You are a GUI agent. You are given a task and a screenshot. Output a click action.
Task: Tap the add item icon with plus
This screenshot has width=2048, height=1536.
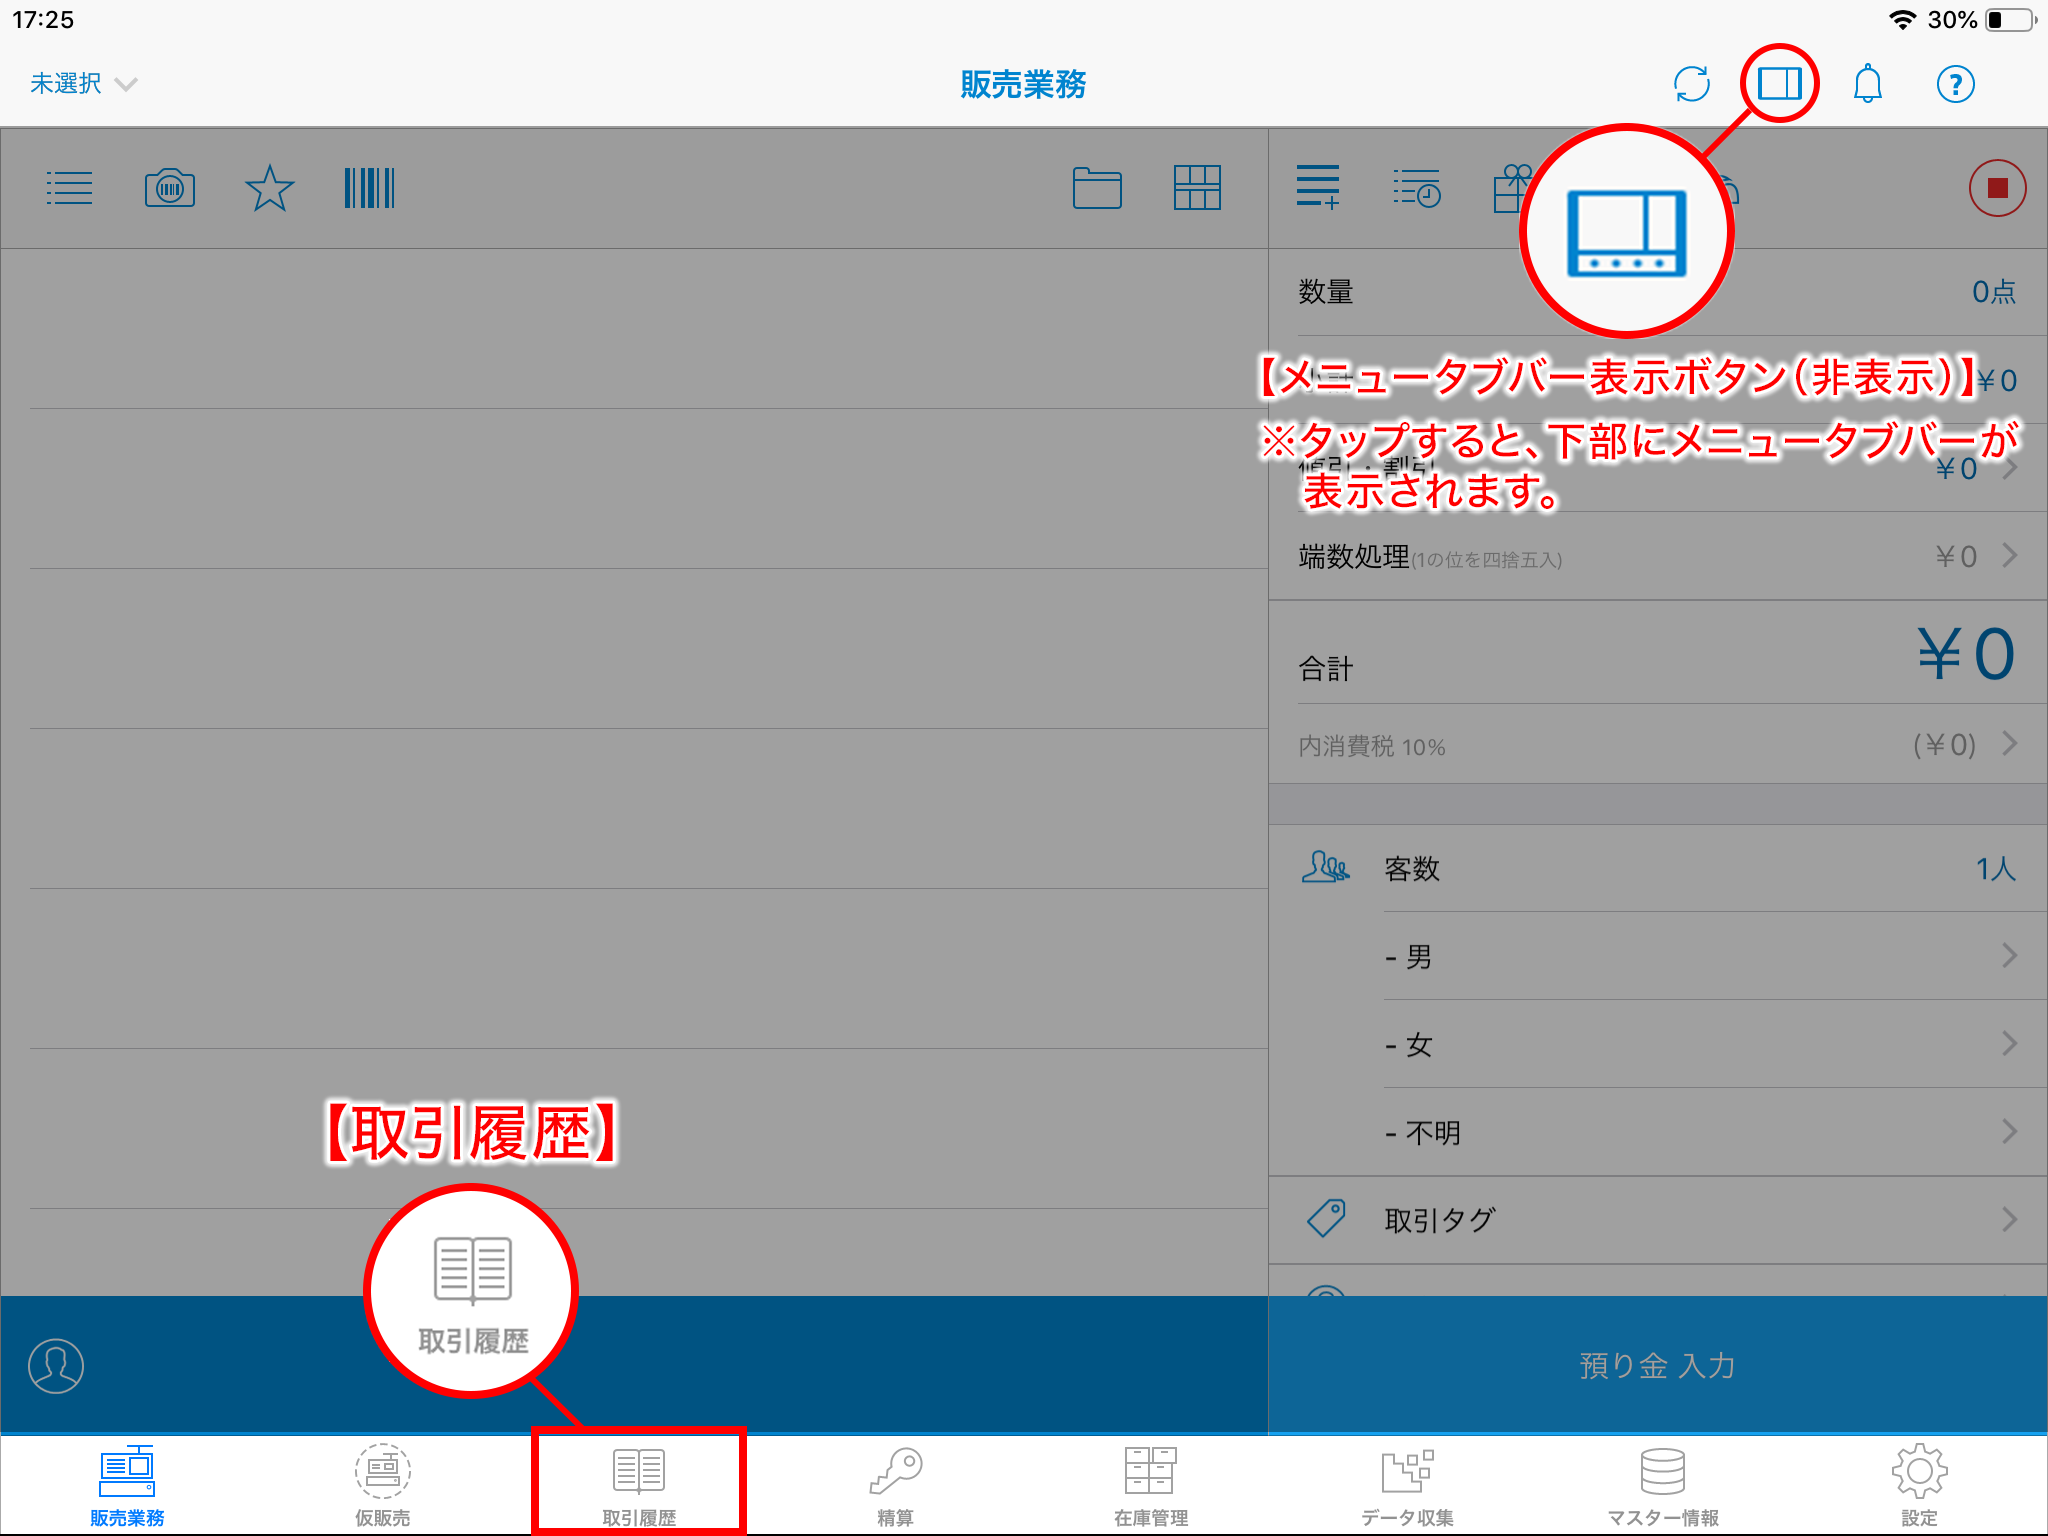pos(1318,188)
